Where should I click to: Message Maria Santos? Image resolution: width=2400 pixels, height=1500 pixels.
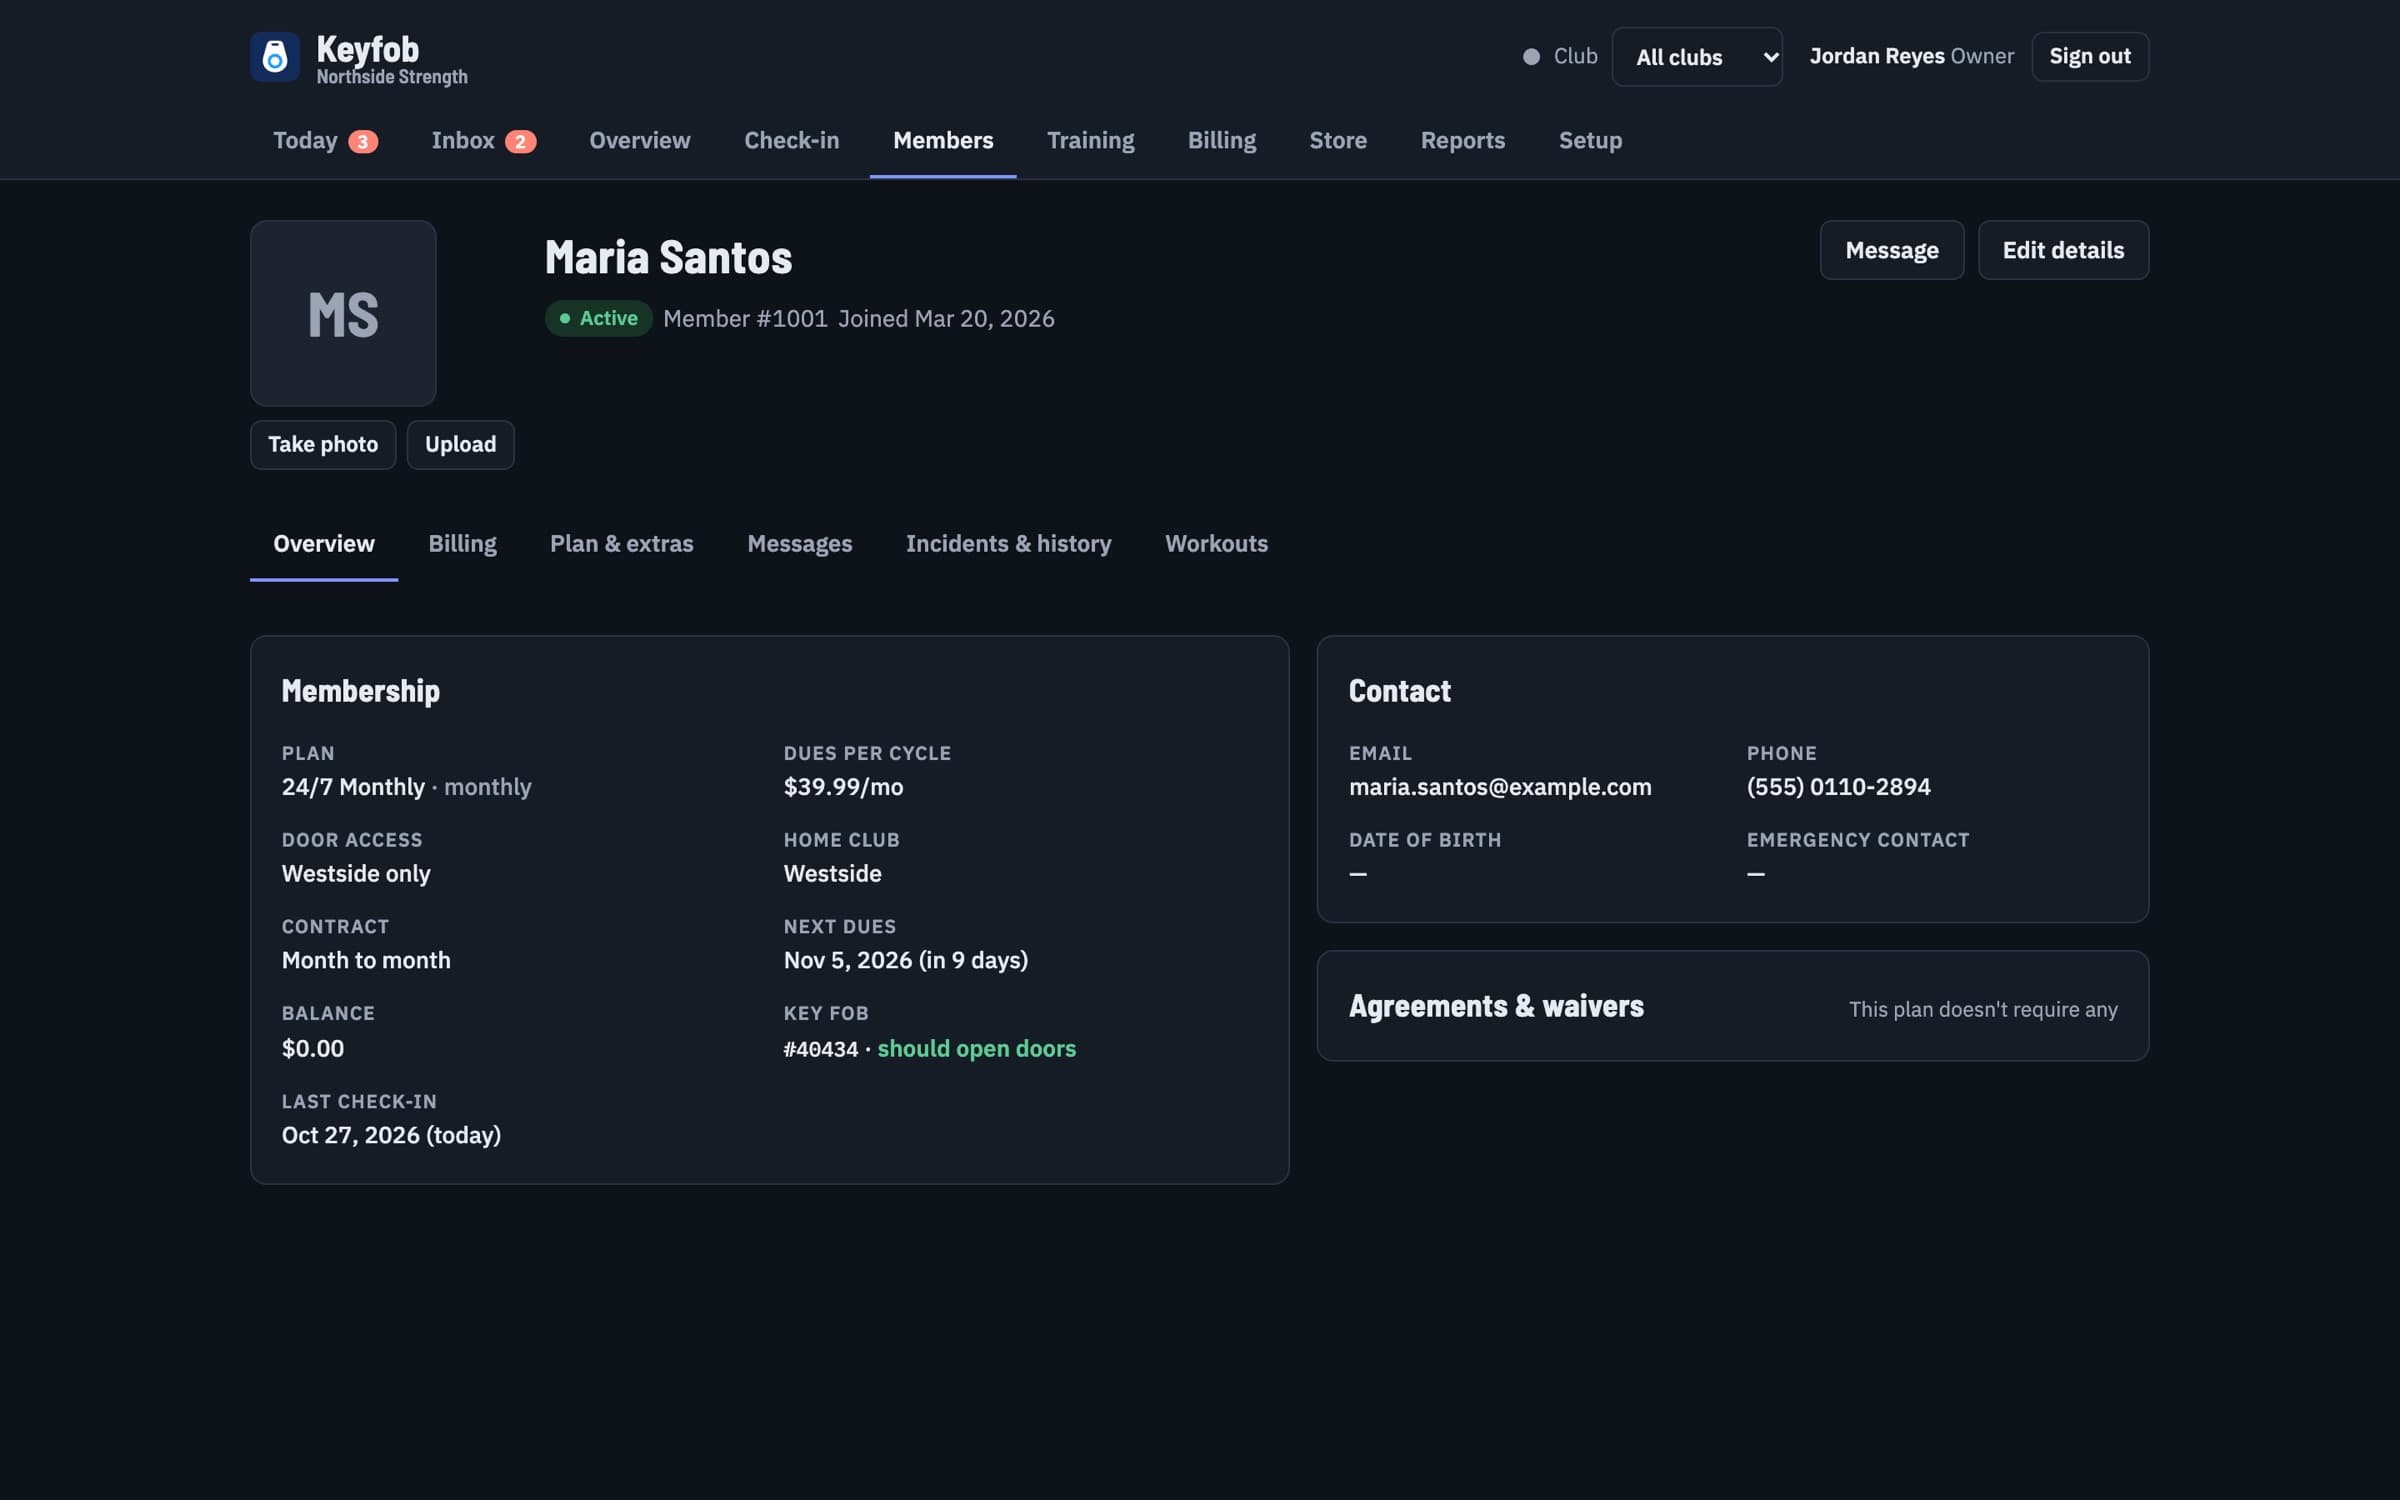(1891, 250)
